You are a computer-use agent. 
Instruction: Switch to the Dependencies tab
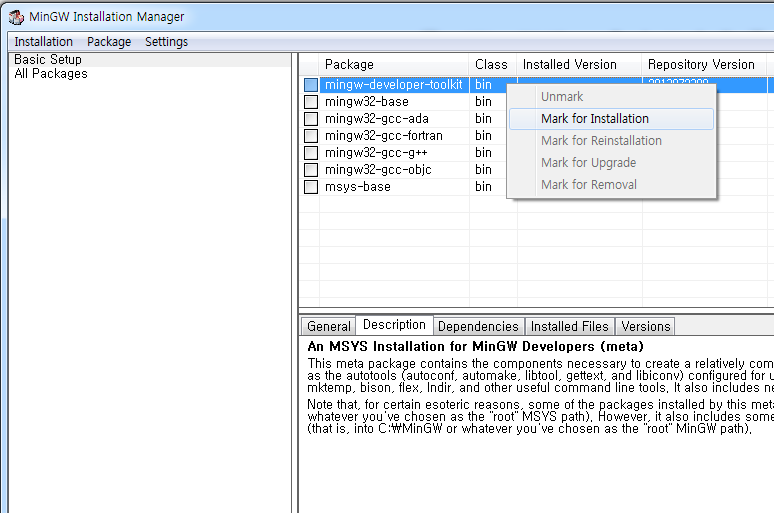coord(478,326)
